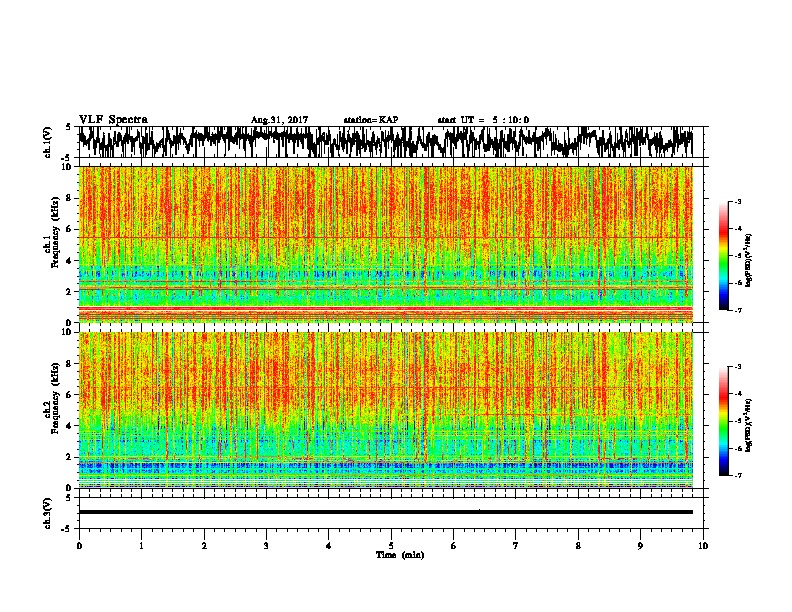Click the date label "Aug.31, 2017"
This screenshot has height=612, width=792.
279,120
